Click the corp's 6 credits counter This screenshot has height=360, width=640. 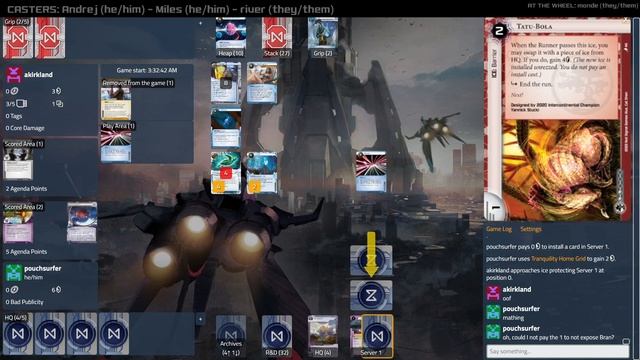[56, 289]
